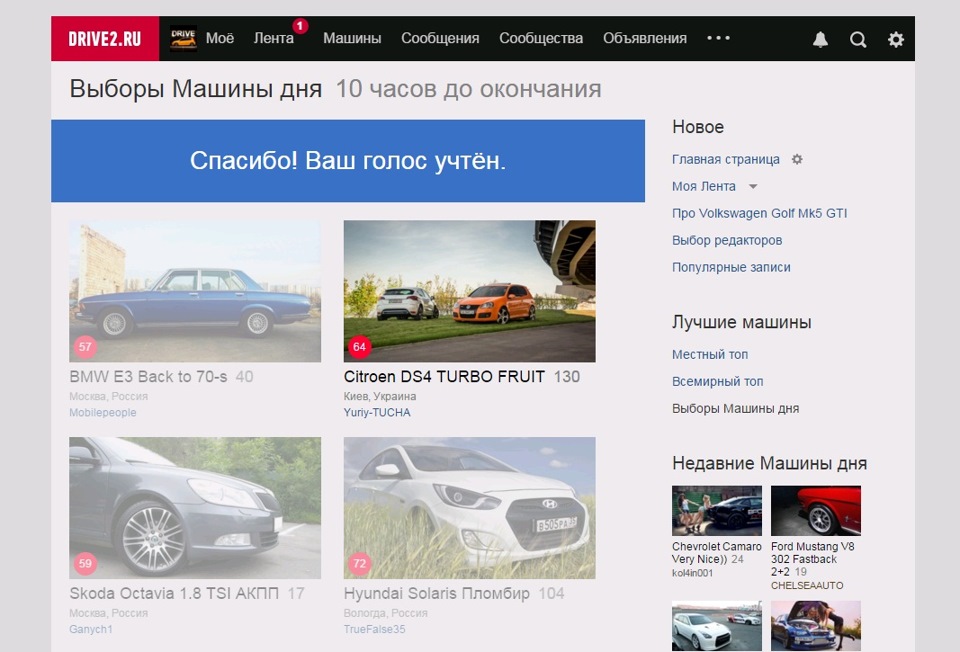This screenshot has height=652, width=960.
Task: Select Выборы Машины дня in sidebar
Action: point(735,408)
